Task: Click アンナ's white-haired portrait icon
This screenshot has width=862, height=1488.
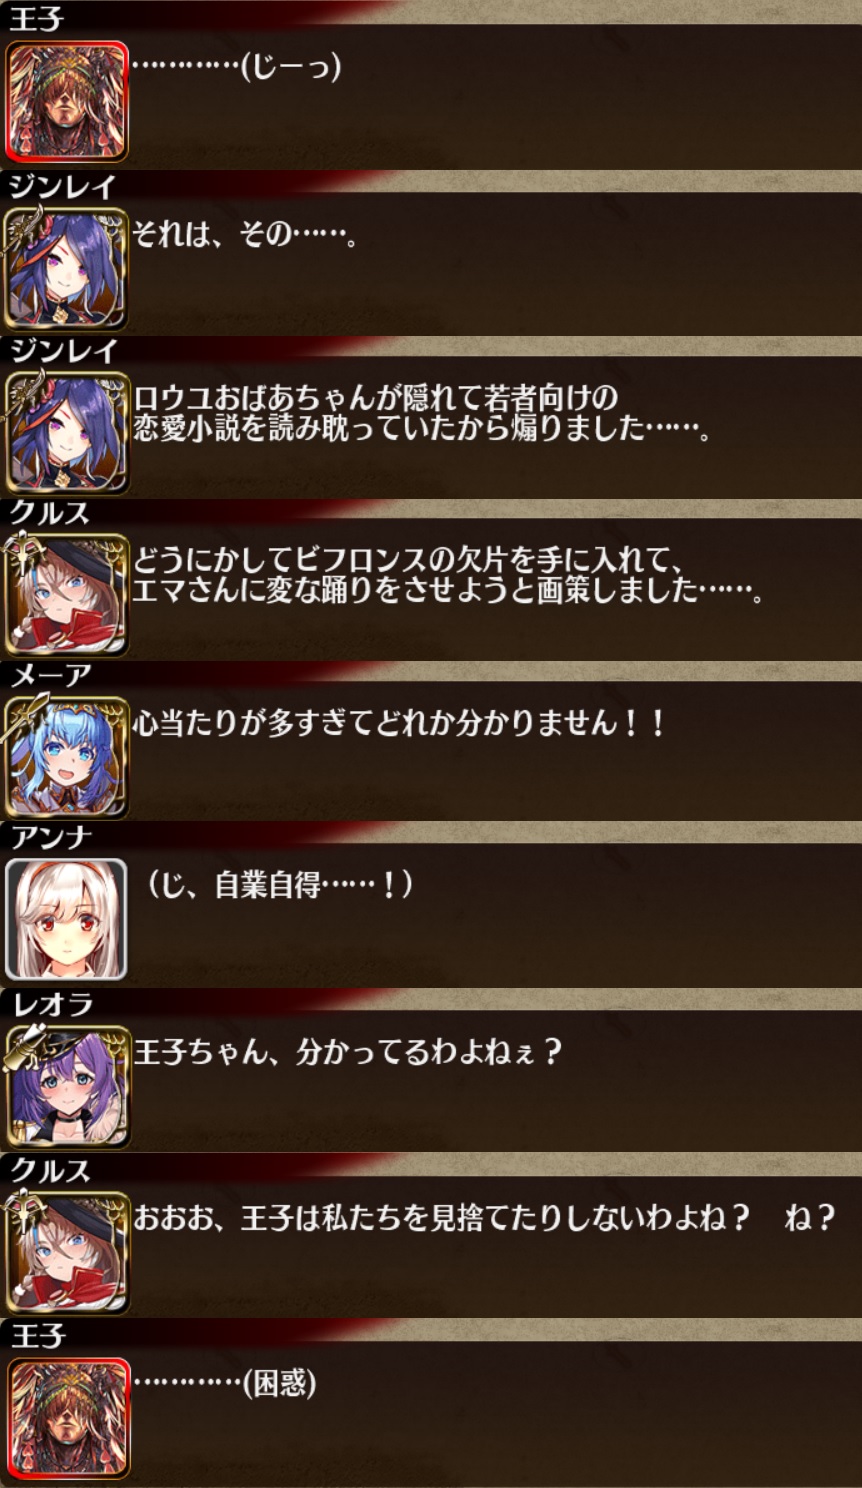Action: coord(67,919)
